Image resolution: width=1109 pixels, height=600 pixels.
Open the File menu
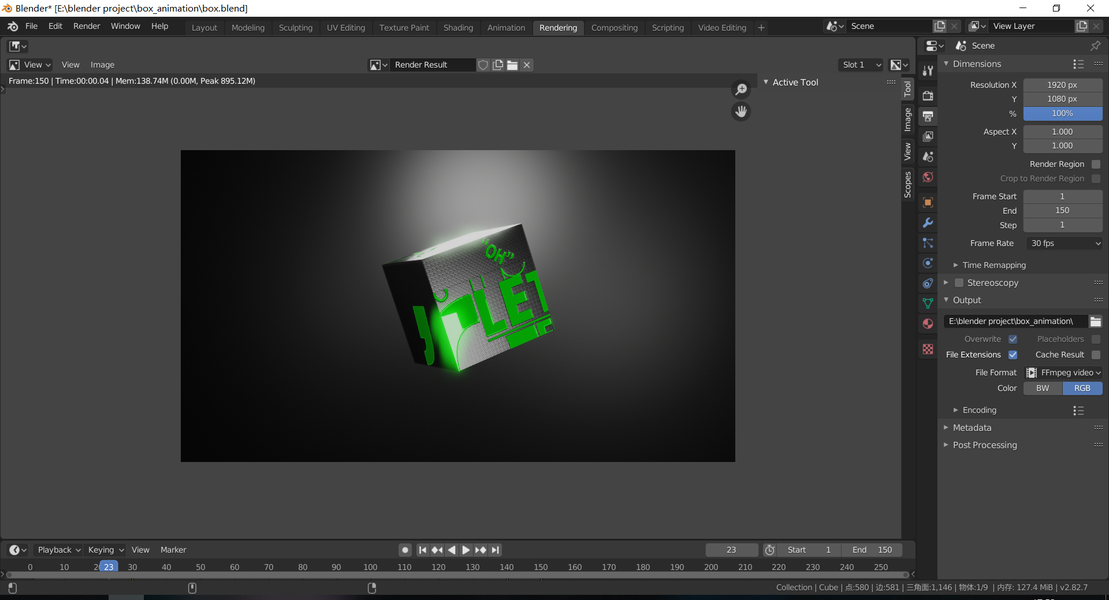[31, 26]
